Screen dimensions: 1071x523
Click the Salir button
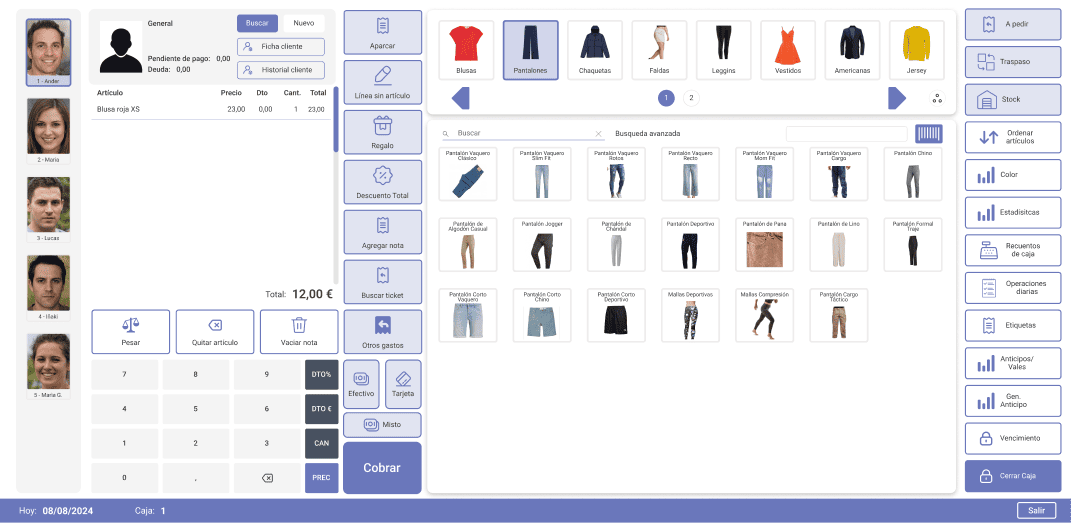point(1037,511)
